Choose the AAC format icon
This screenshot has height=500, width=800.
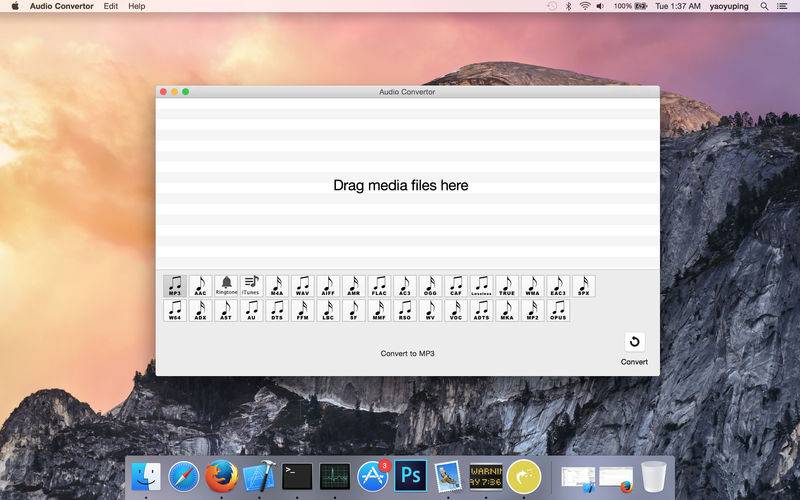click(201, 286)
